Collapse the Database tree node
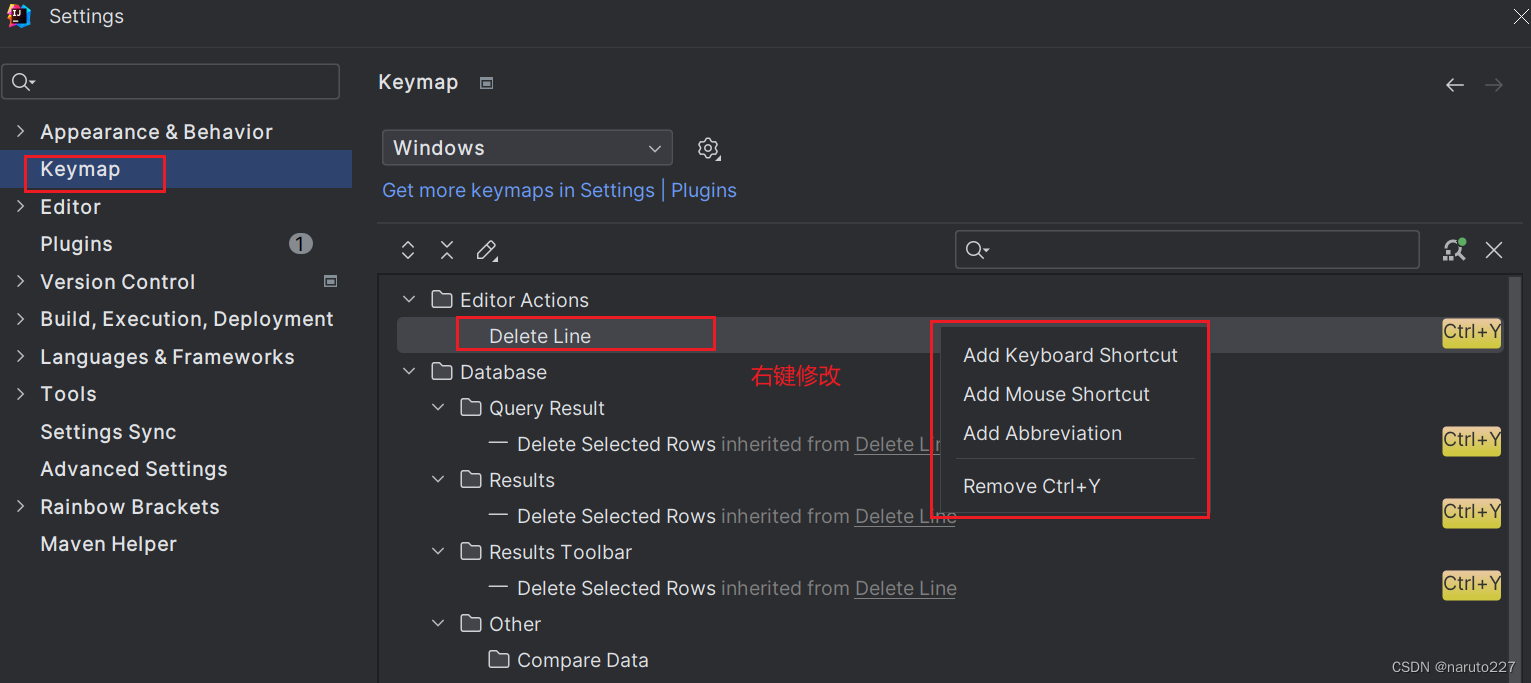The height and width of the screenshot is (683, 1531). point(408,371)
